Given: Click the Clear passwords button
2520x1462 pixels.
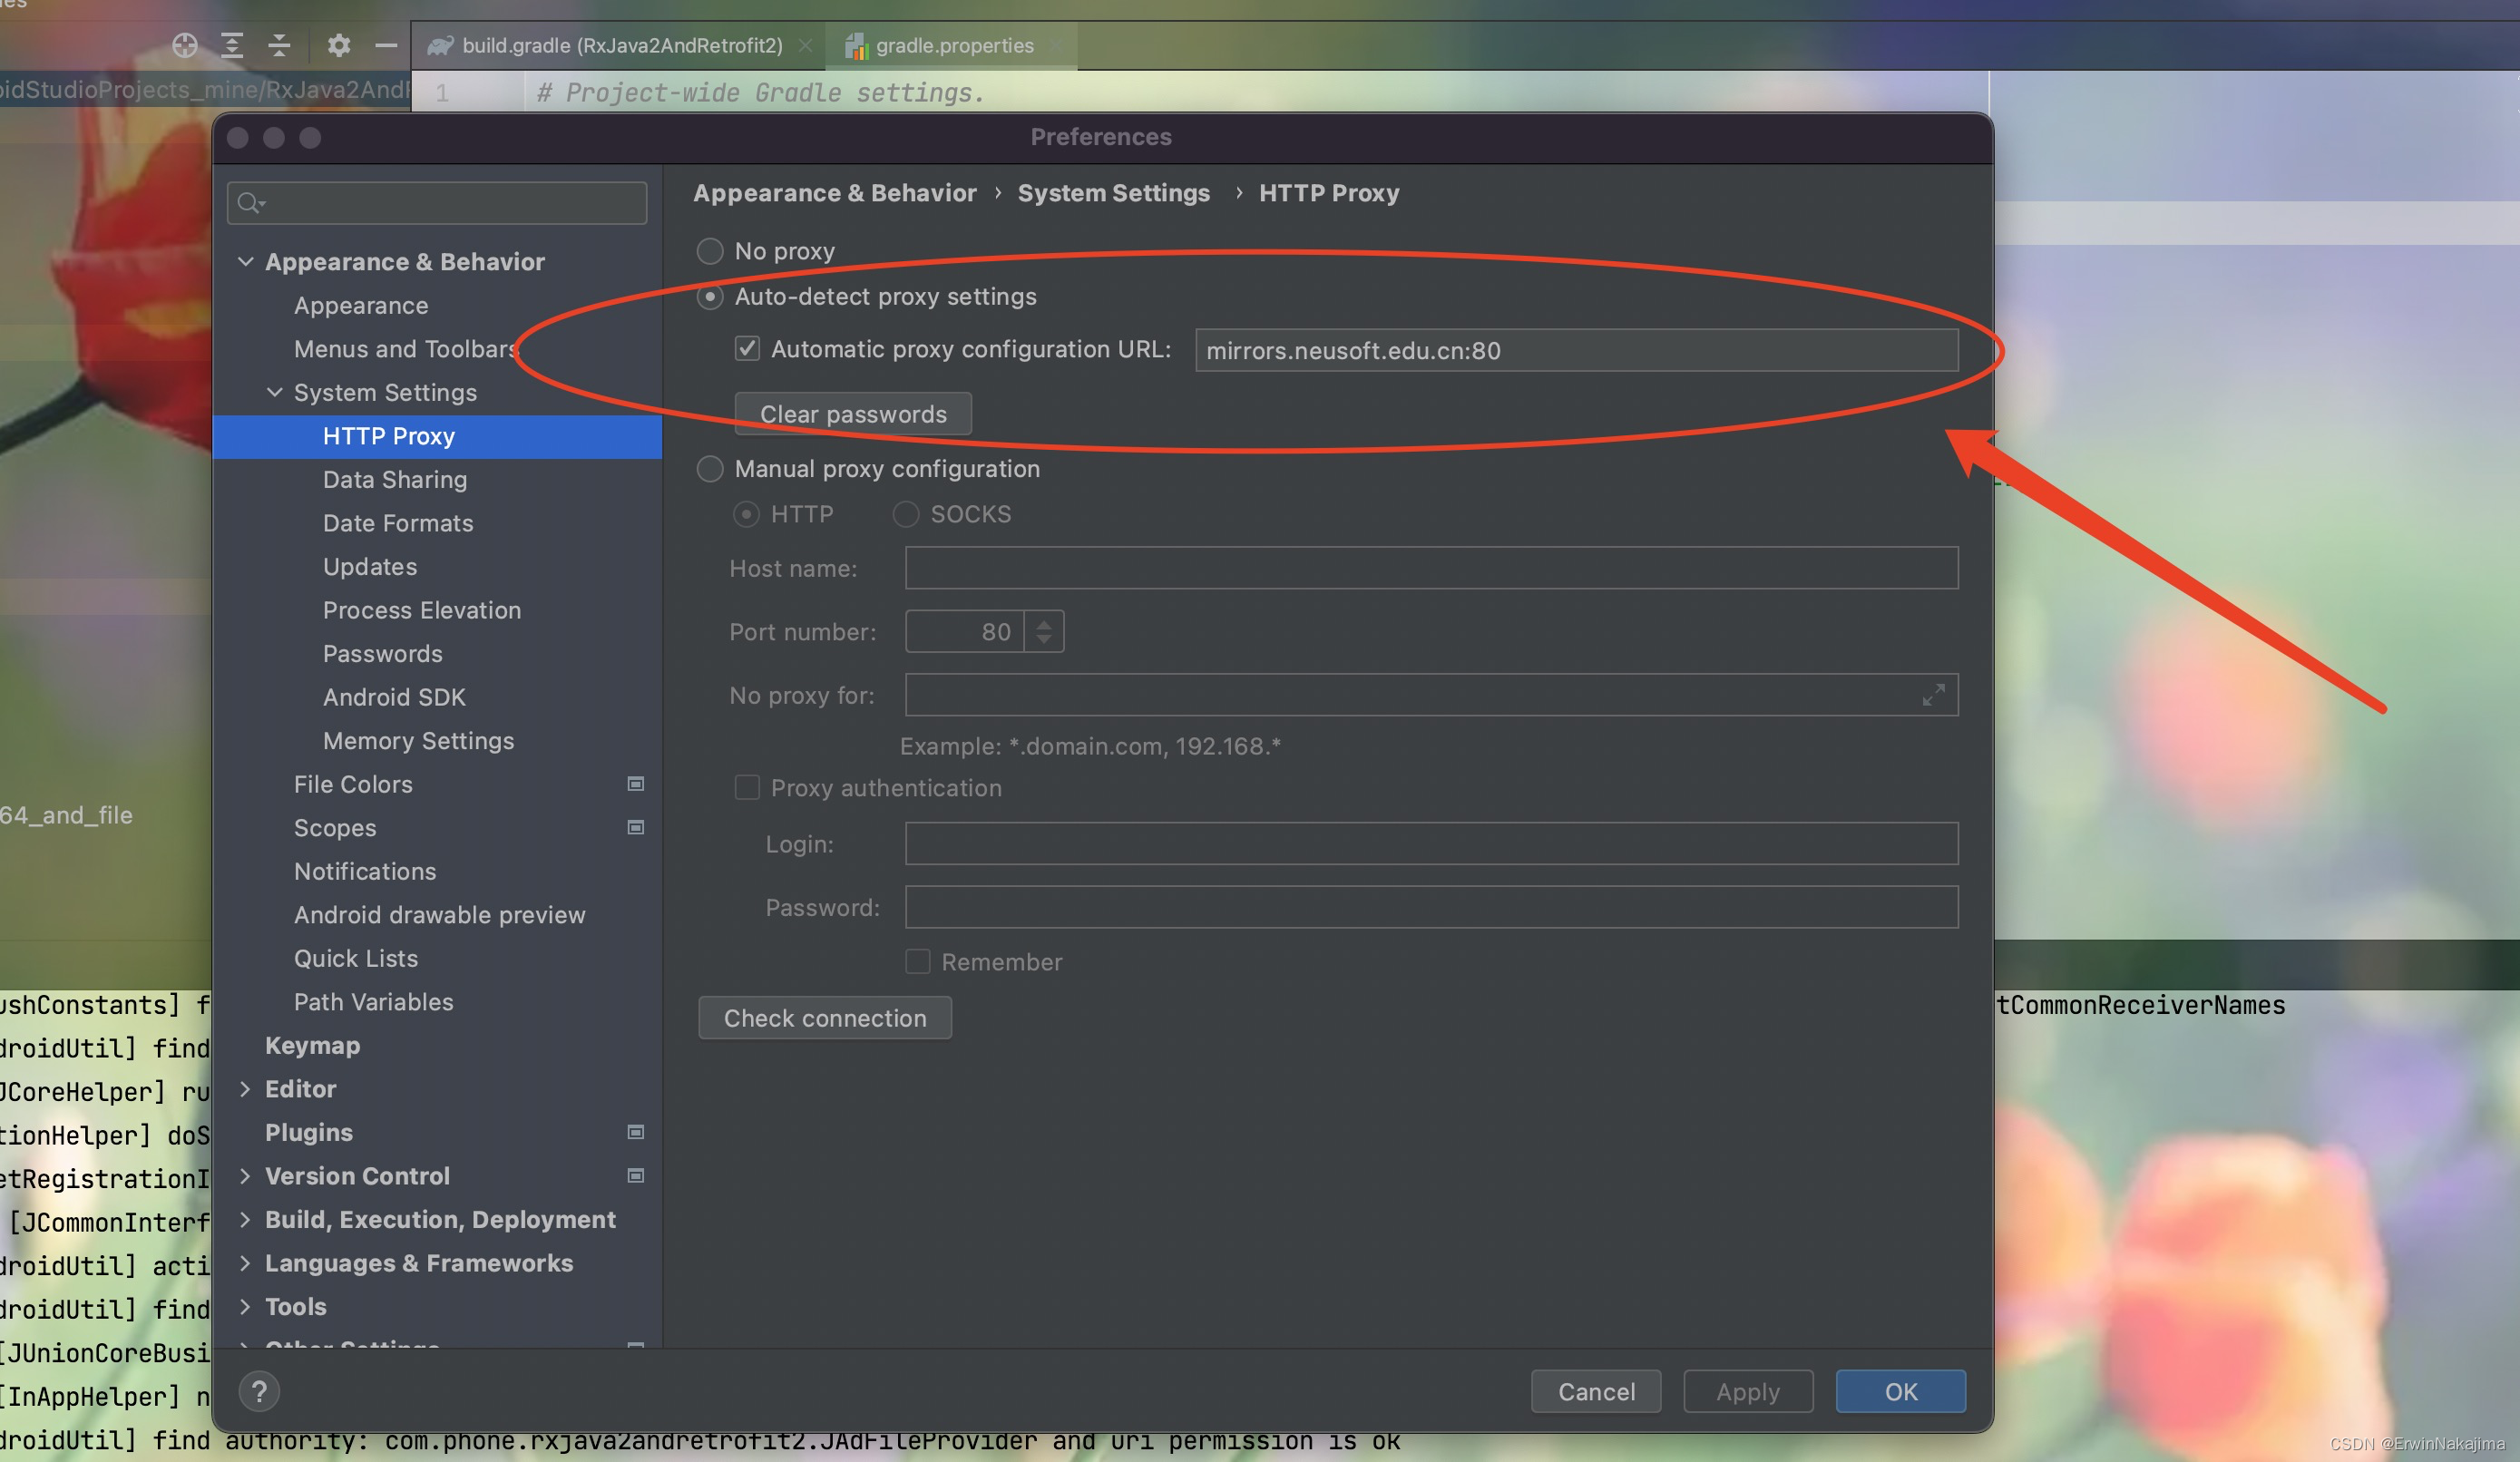Looking at the screenshot, I should pyautogui.click(x=853, y=414).
